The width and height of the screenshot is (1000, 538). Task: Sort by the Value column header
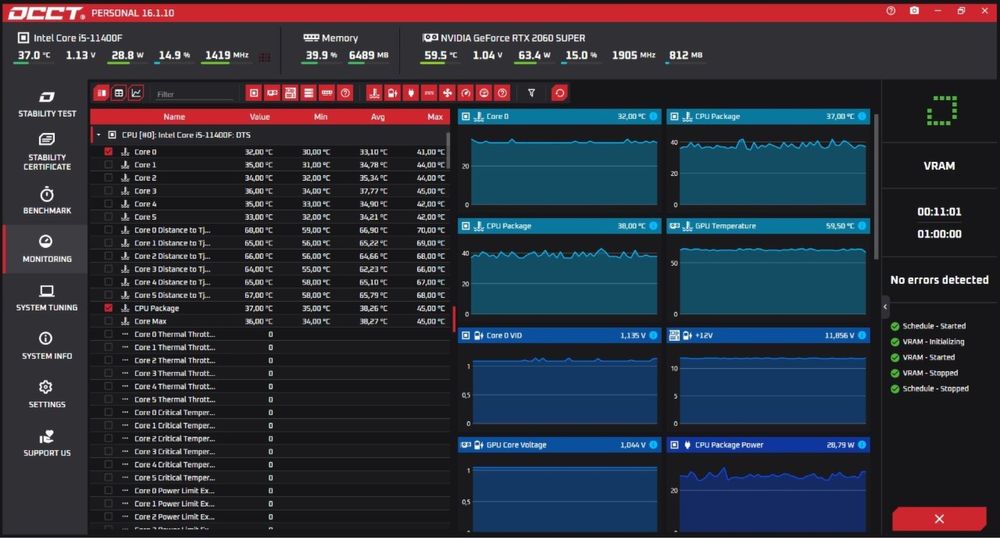[260, 117]
